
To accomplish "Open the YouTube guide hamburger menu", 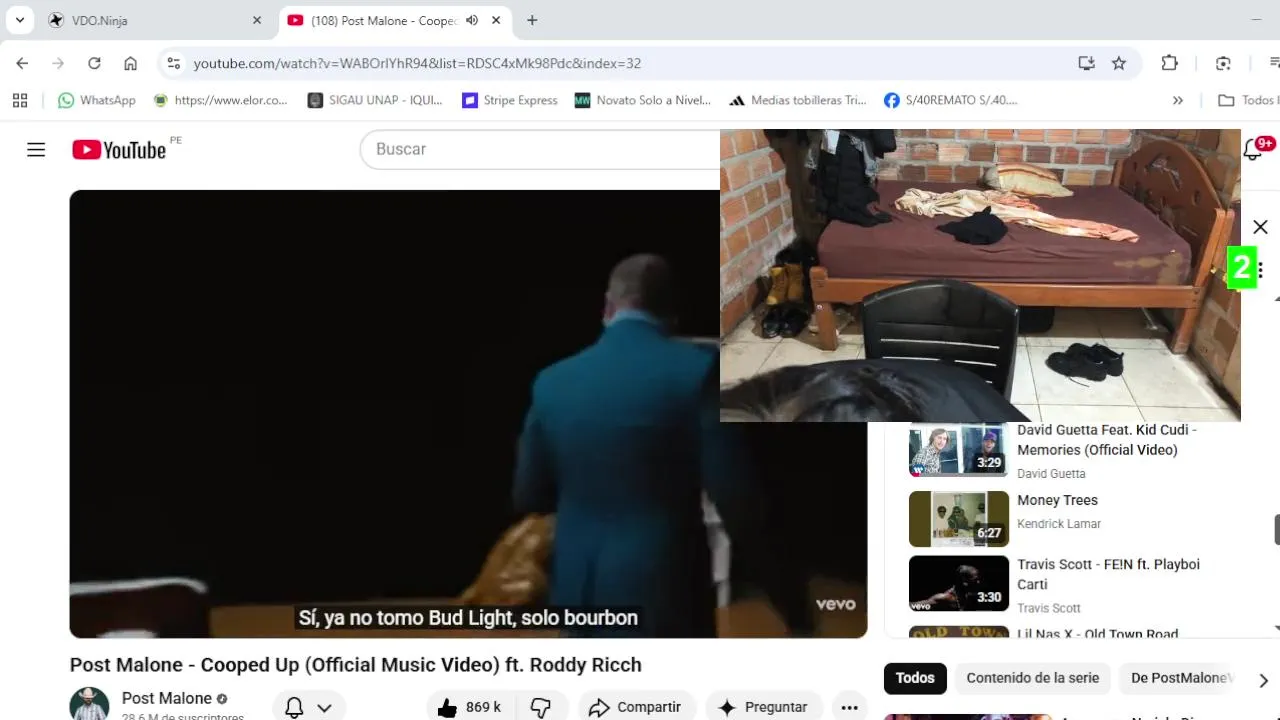I will point(36,150).
